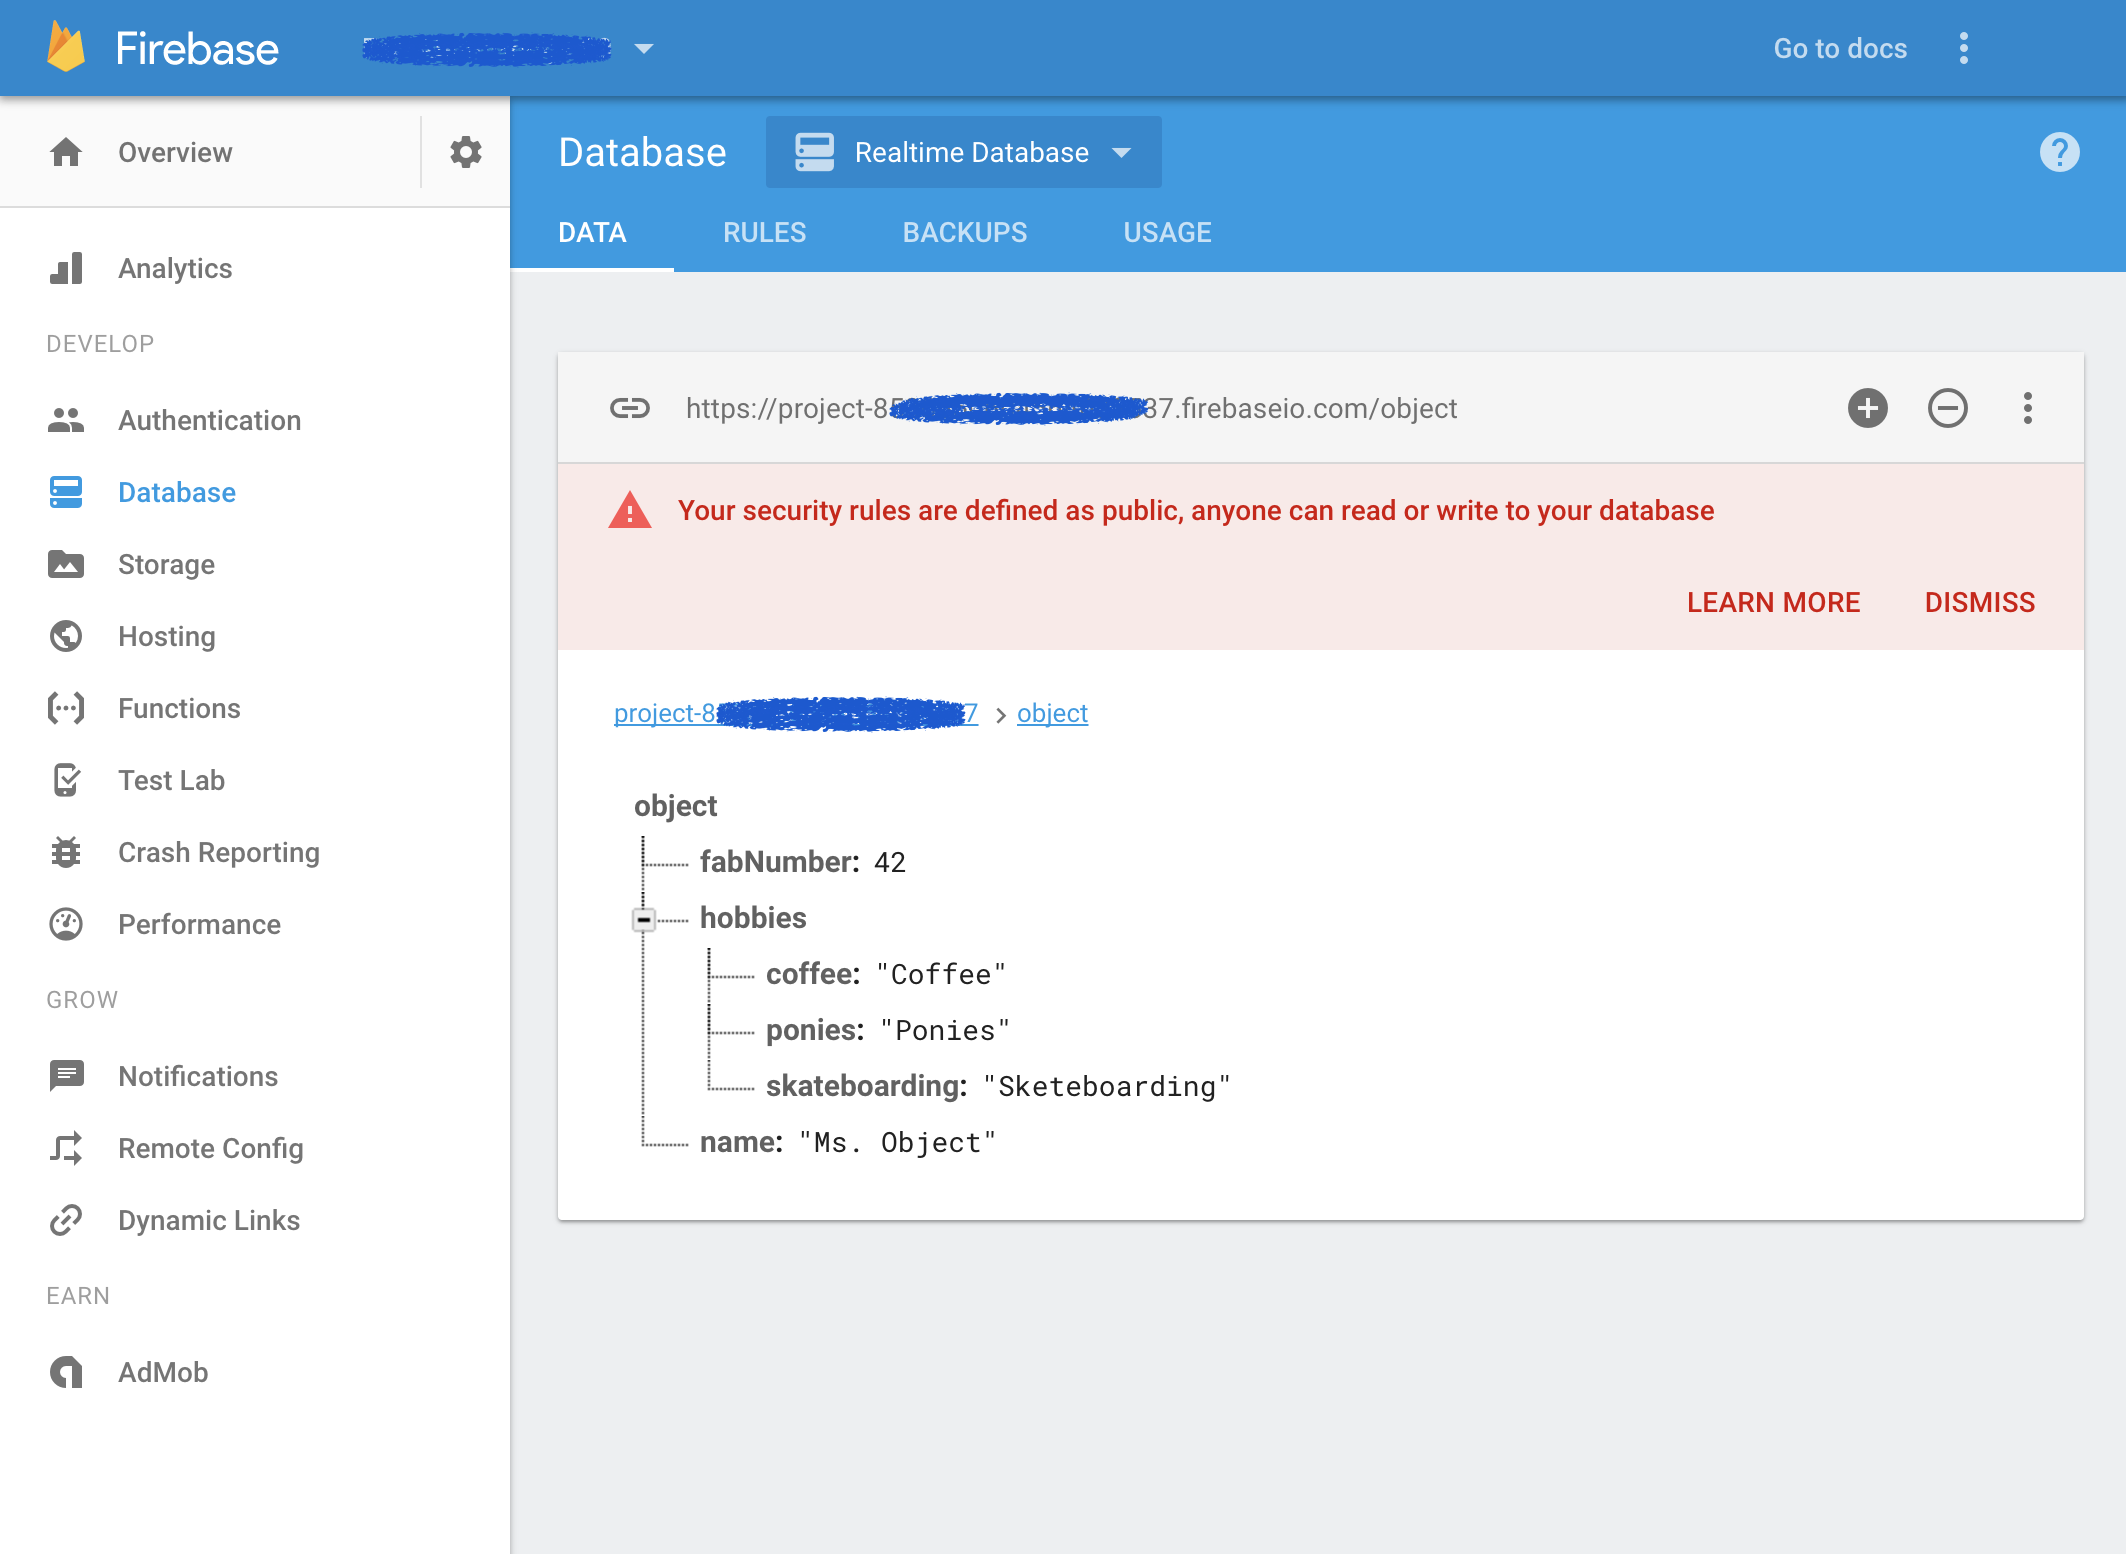
Task: Open the Realtime Database type dropdown
Action: tap(964, 152)
